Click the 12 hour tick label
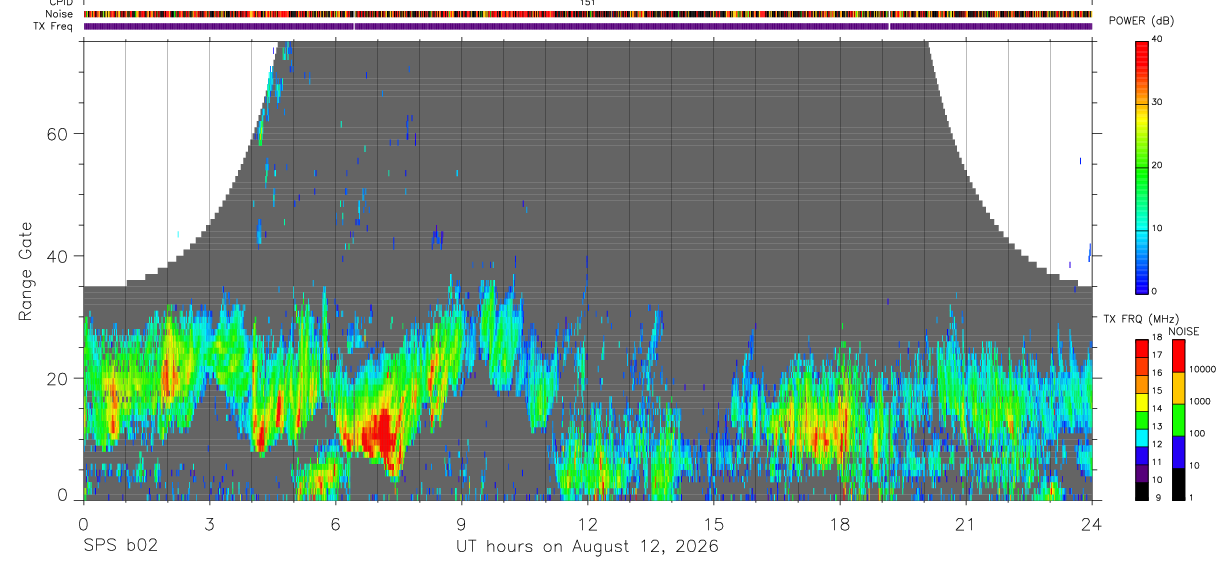The width and height of the screenshot is (1228, 567). [x=588, y=524]
